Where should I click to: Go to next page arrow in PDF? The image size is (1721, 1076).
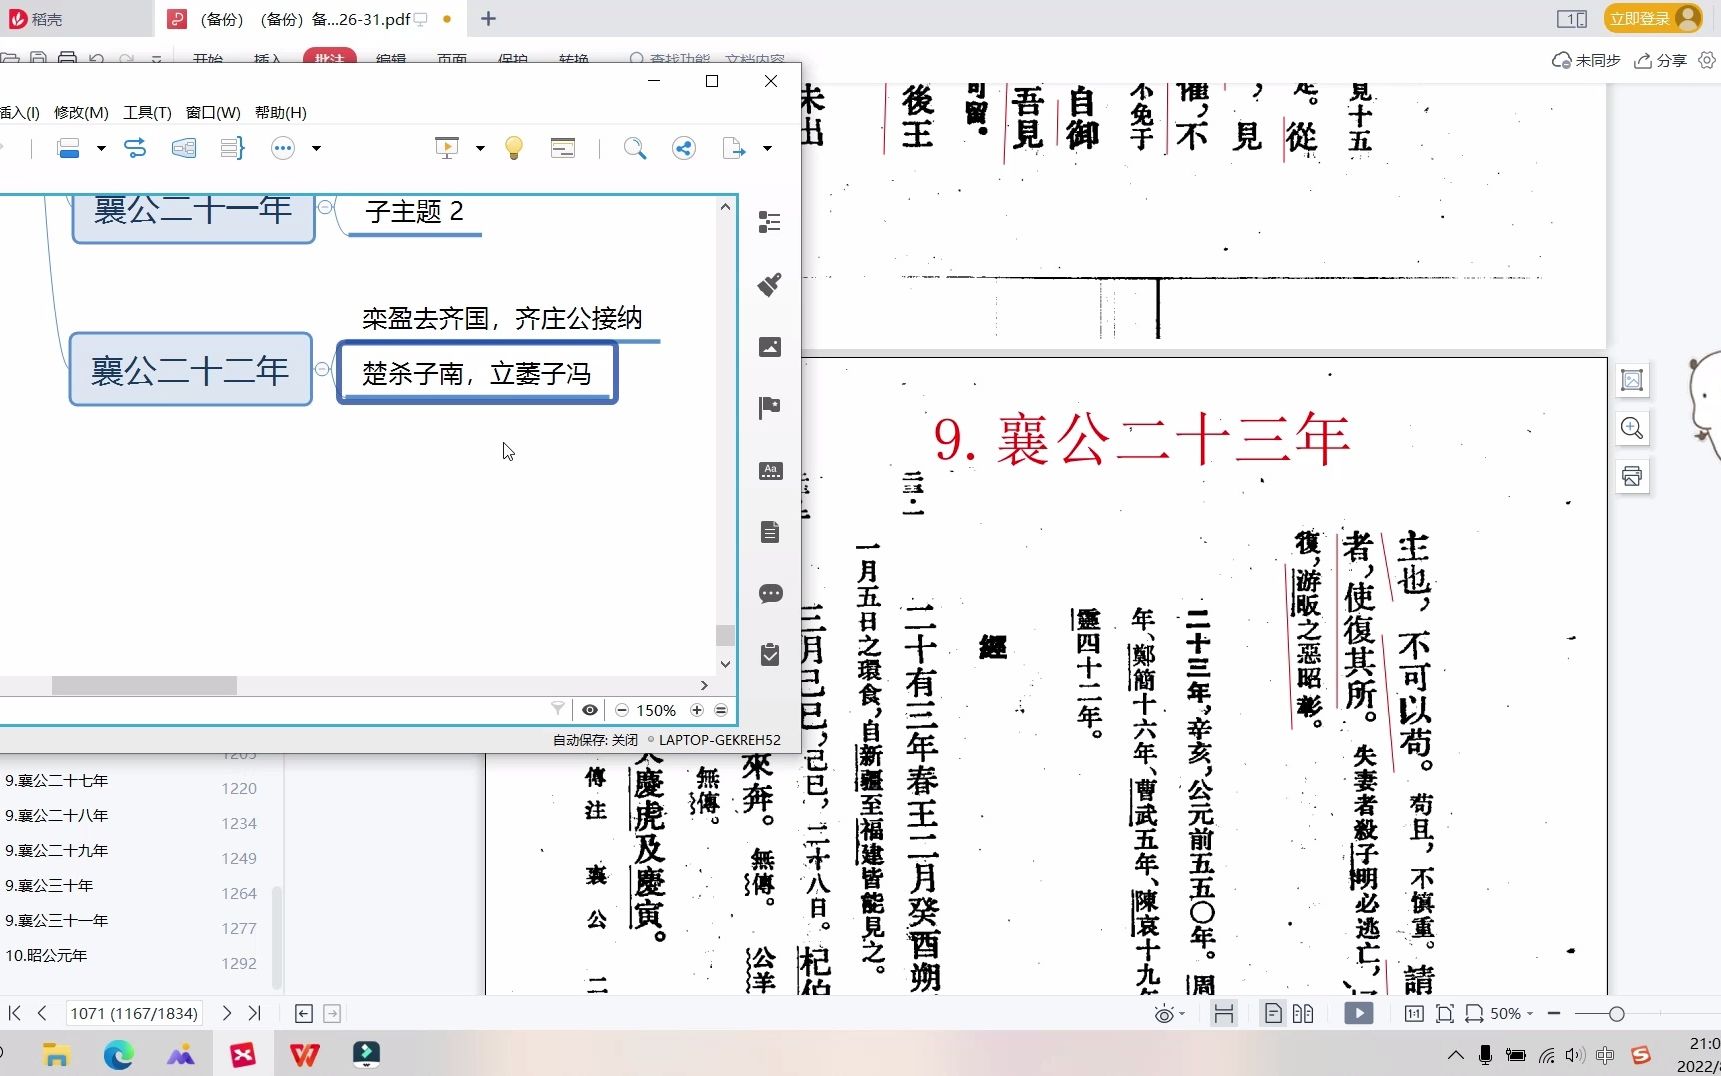click(x=227, y=1013)
